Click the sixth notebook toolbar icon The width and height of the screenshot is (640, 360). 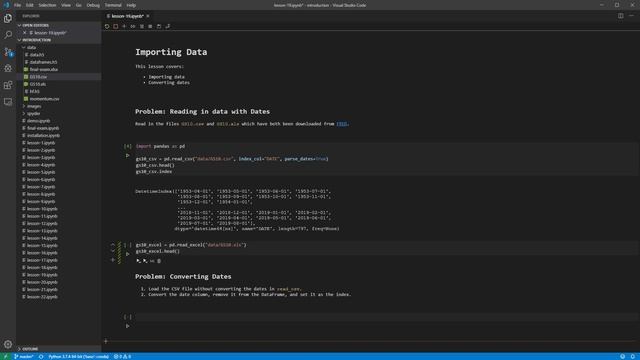(x=150, y=26)
